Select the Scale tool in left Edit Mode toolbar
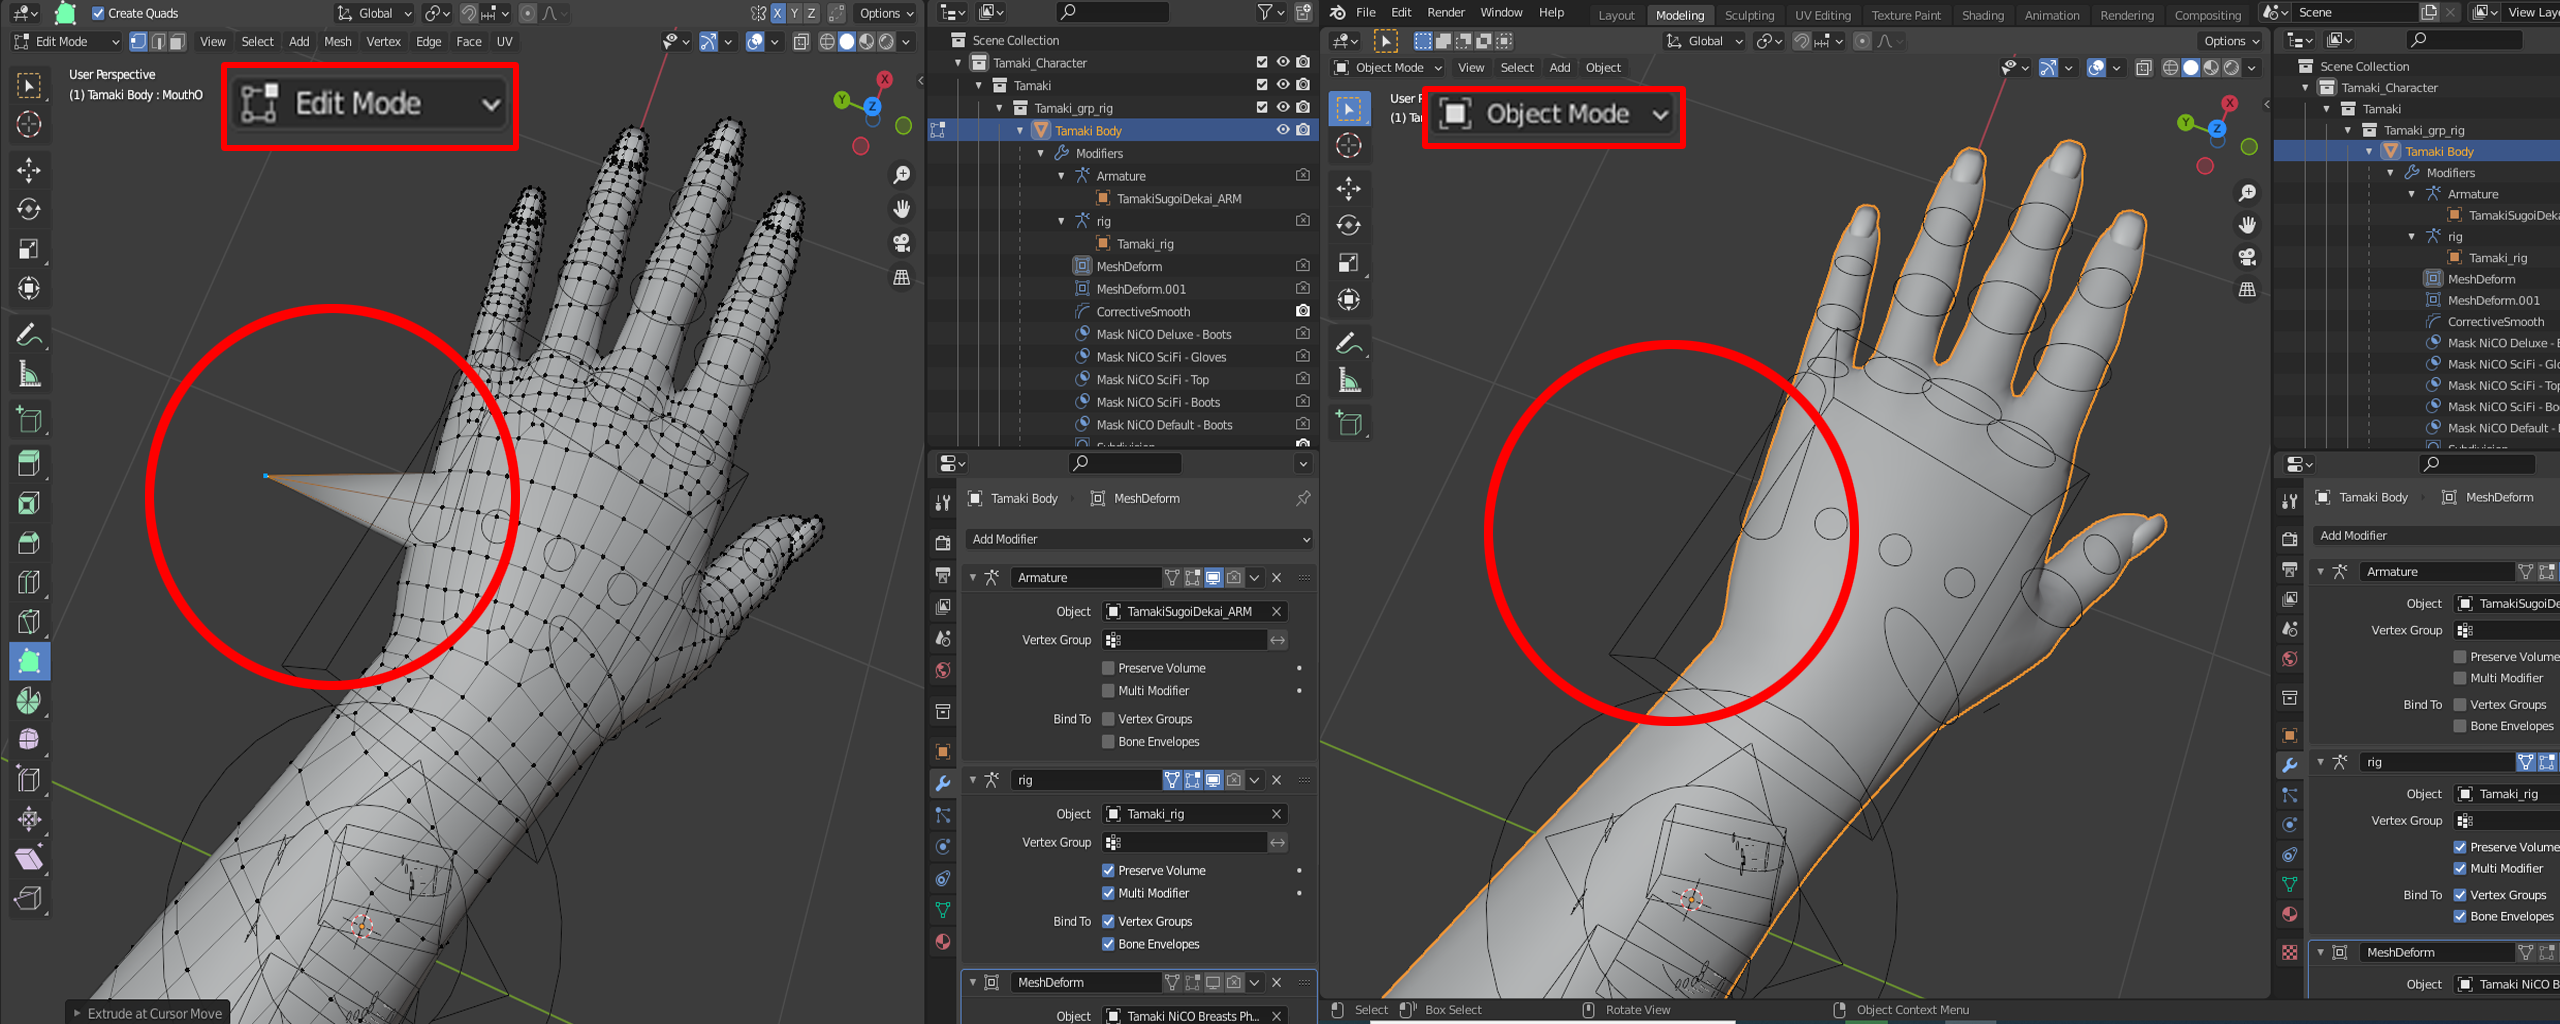Image resolution: width=2560 pixels, height=1024 pixels. tap(29, 249)
